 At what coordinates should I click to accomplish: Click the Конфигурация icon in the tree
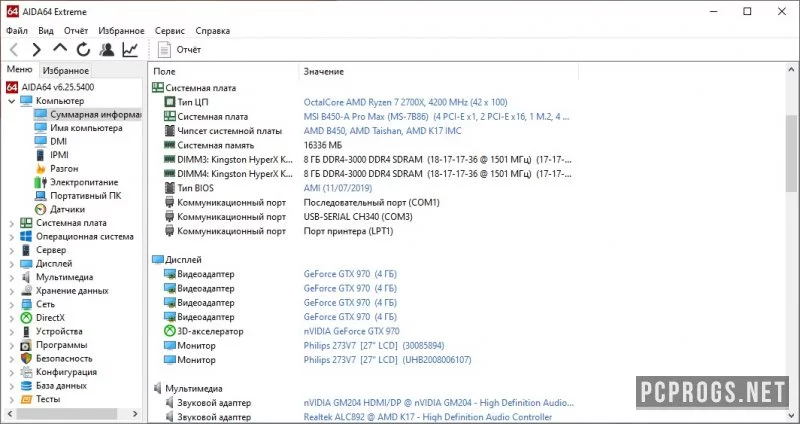click(26, 372)
